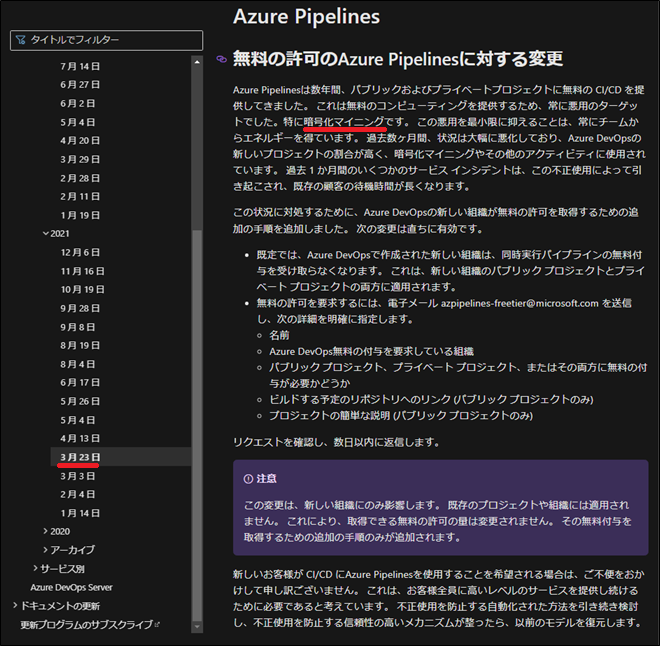
Task: Open the 更新プログラムのサブスクライブ link
Action: 86,625
